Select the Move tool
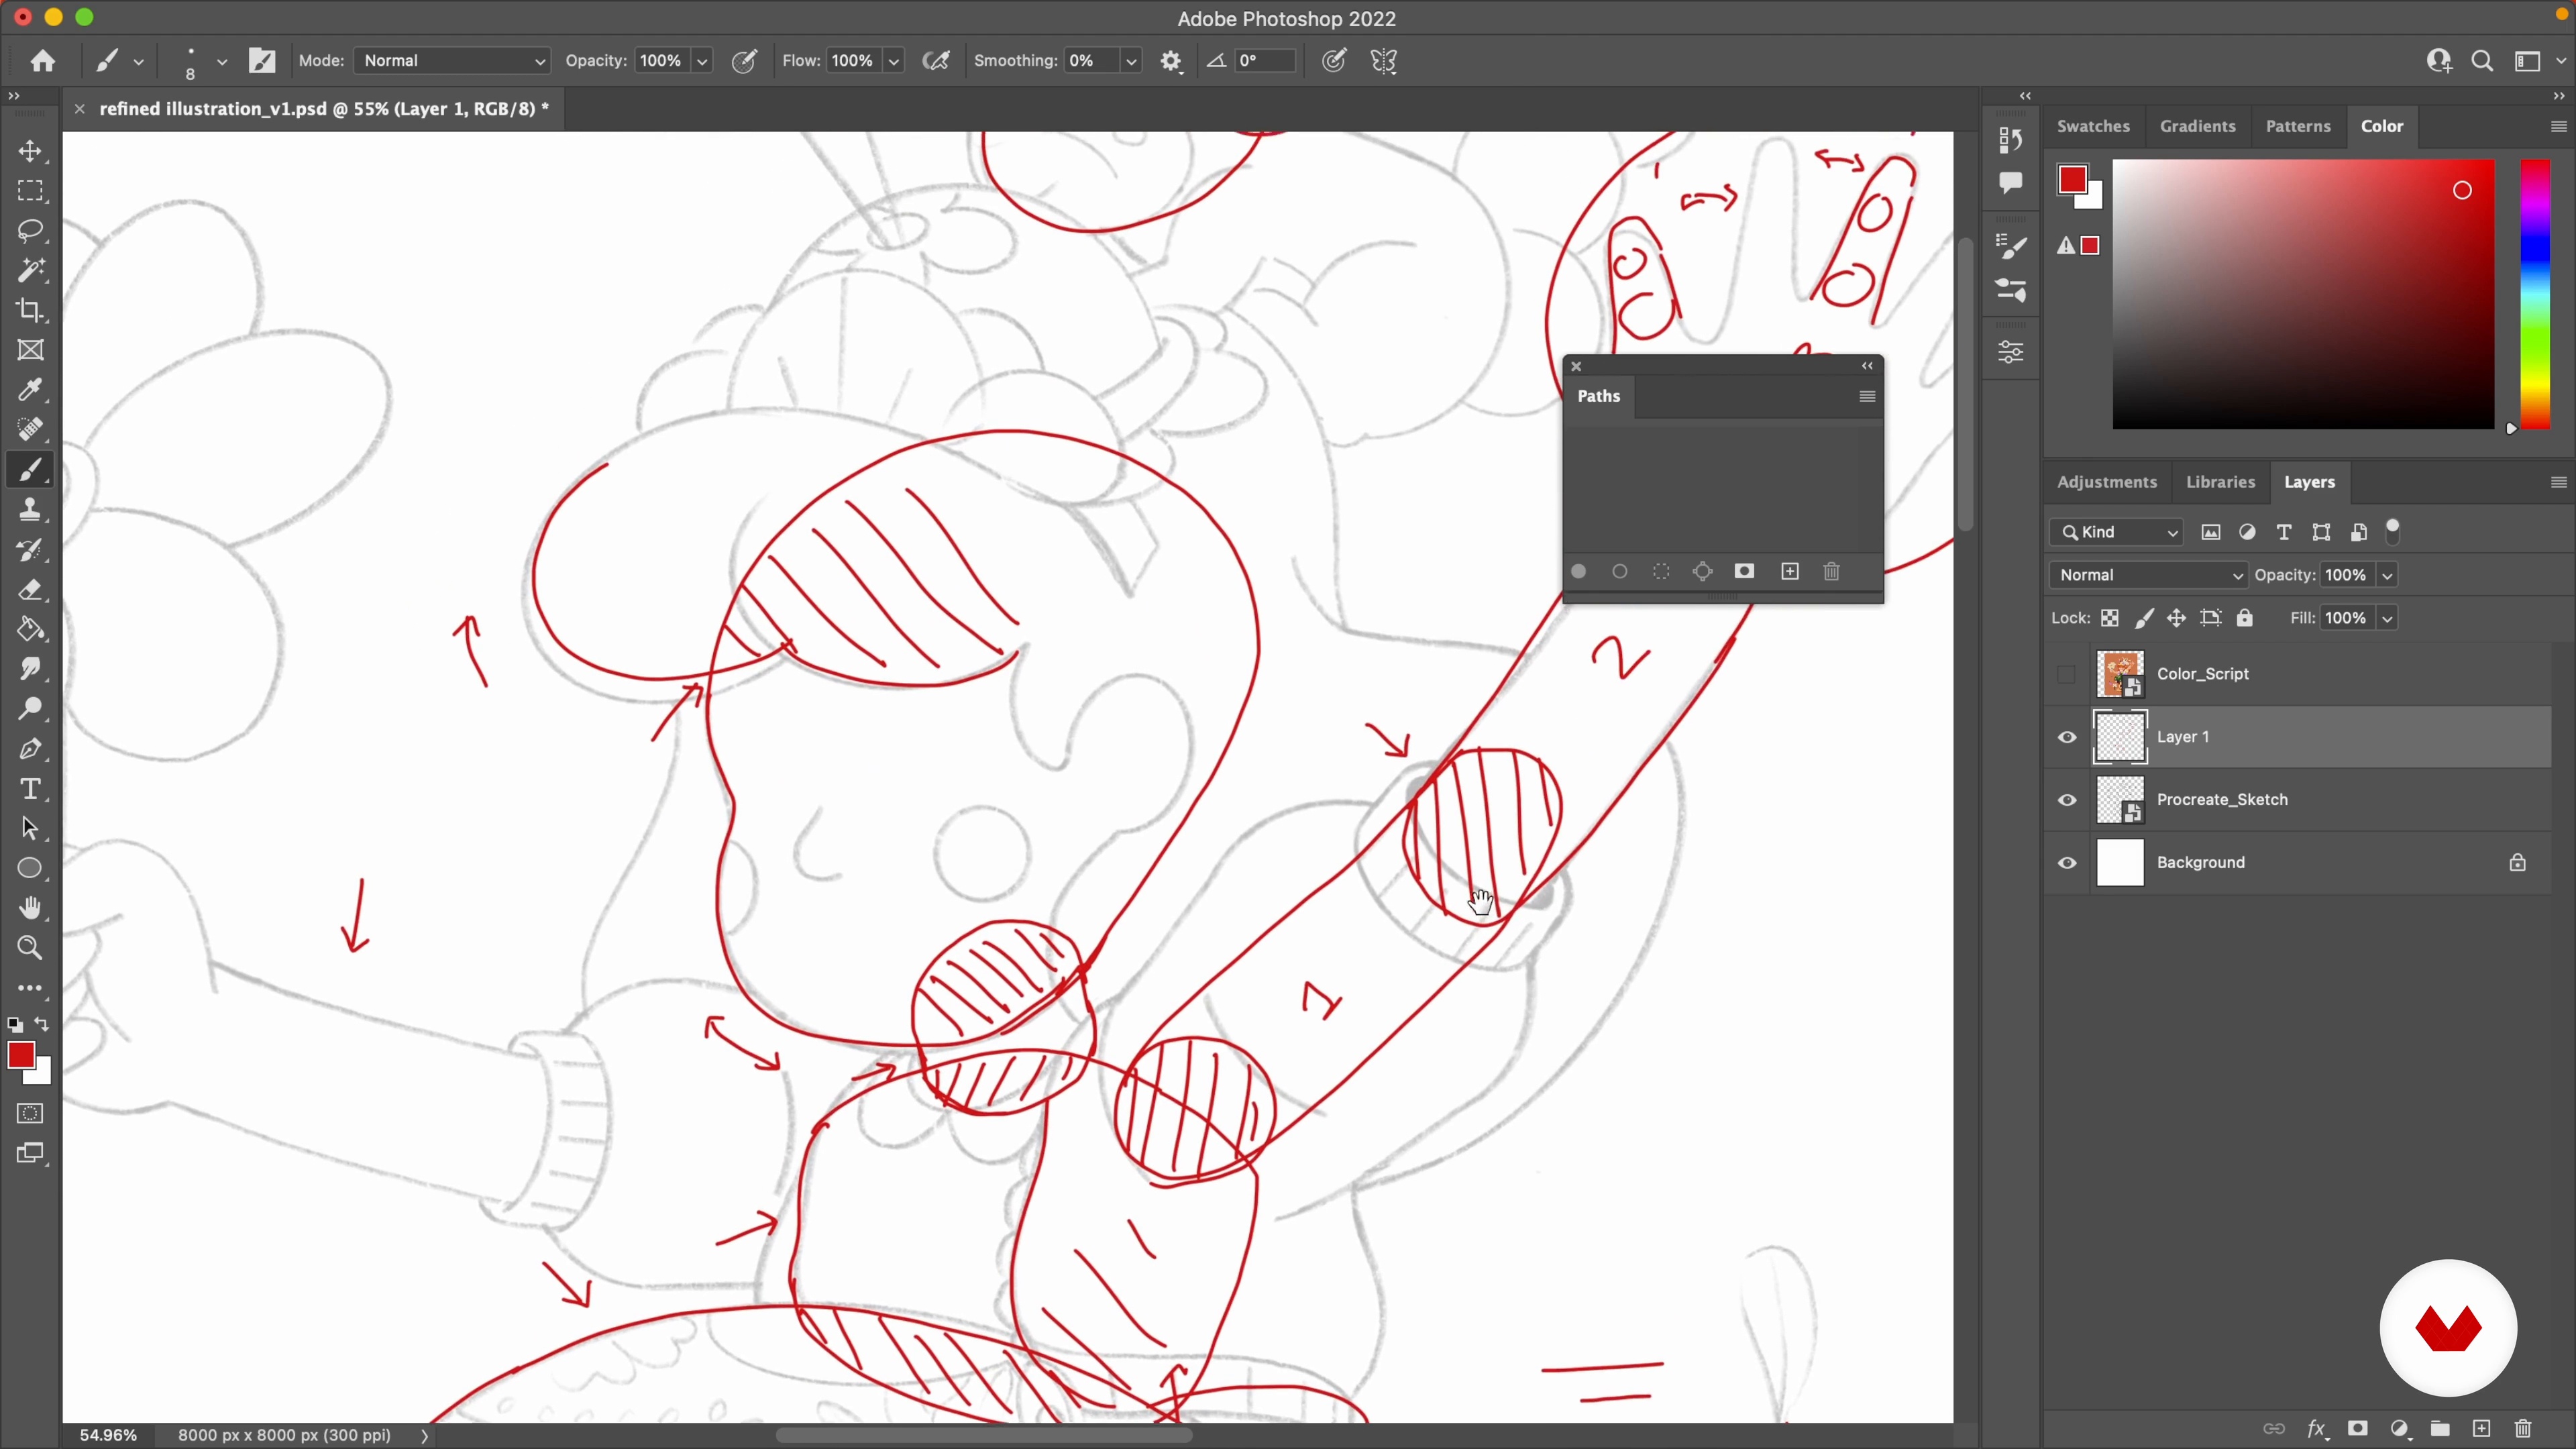This screenshot has width=2576, height=1449. click(x=30, y=151)
